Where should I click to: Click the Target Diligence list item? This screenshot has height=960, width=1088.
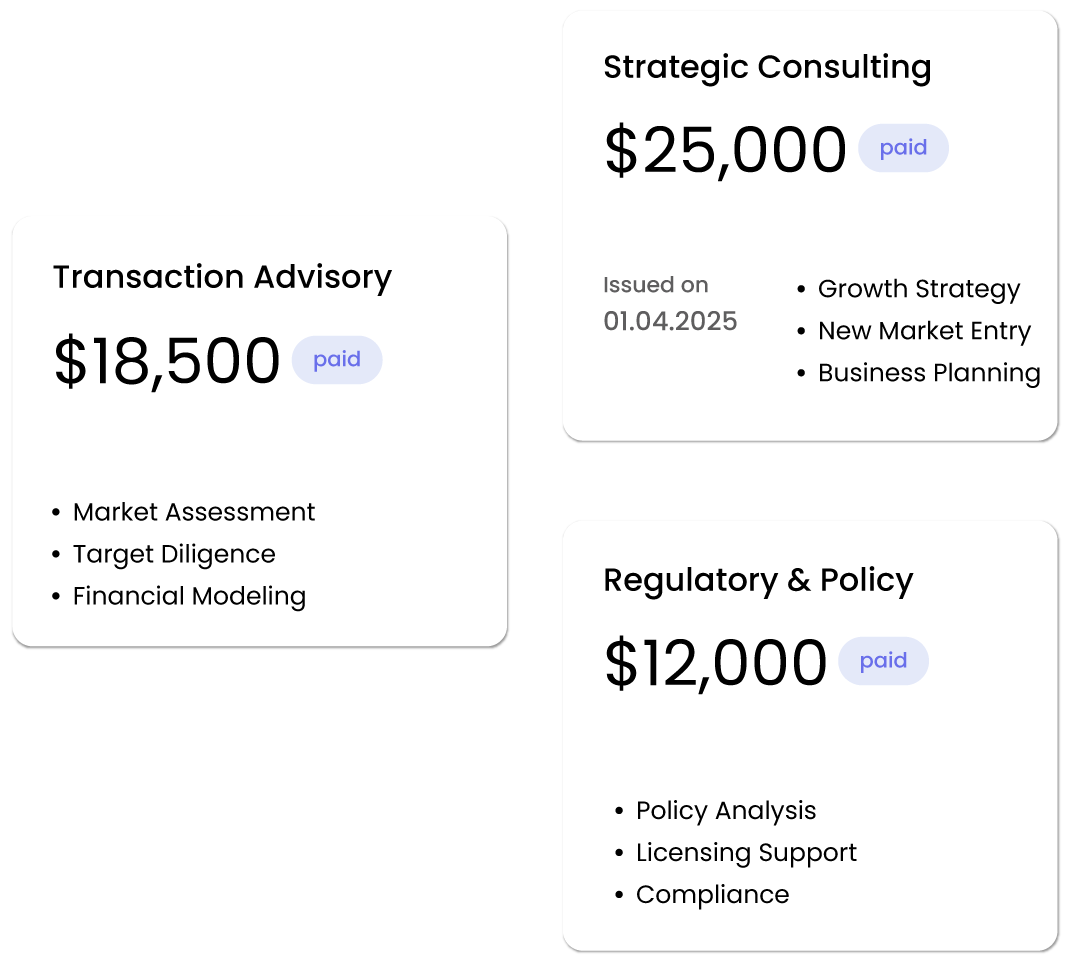[174, 554]
